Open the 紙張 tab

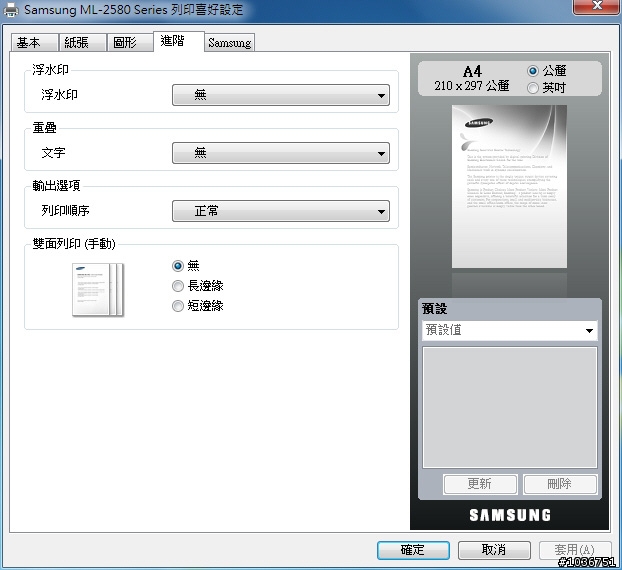click(82, 42)
